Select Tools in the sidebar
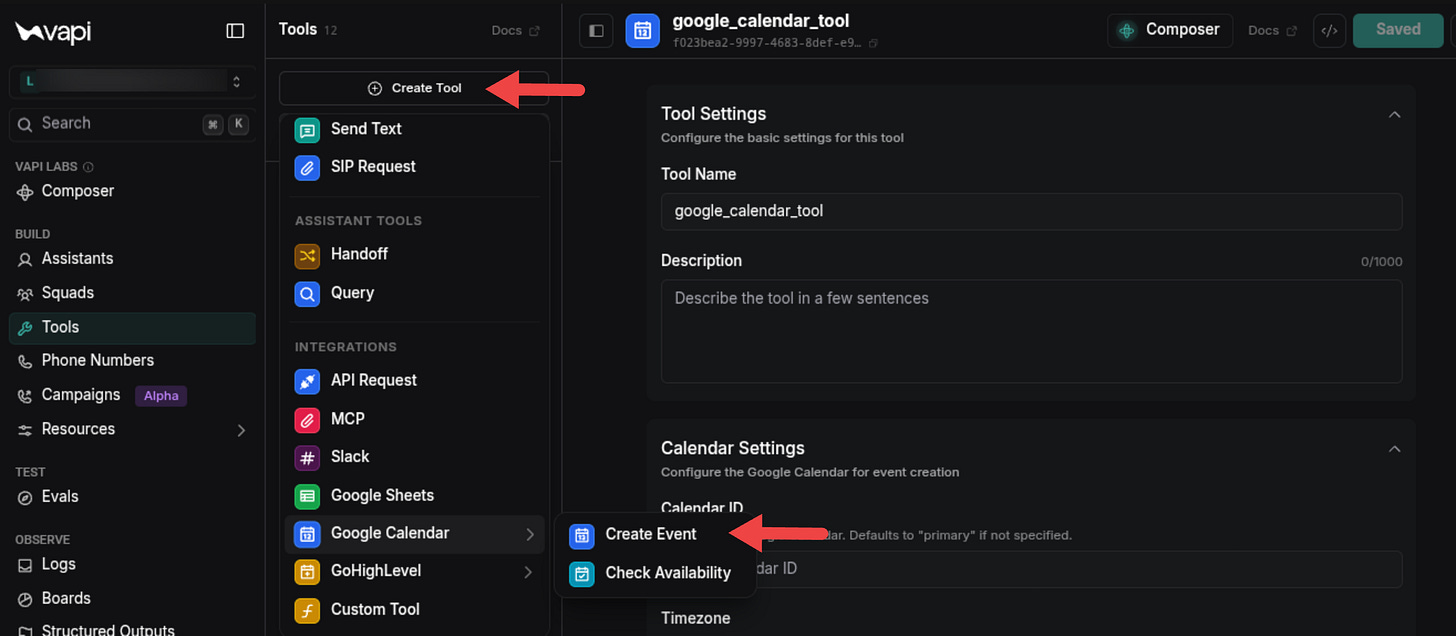This screenshot has height=636, width=1456. [x=132, y=327]
